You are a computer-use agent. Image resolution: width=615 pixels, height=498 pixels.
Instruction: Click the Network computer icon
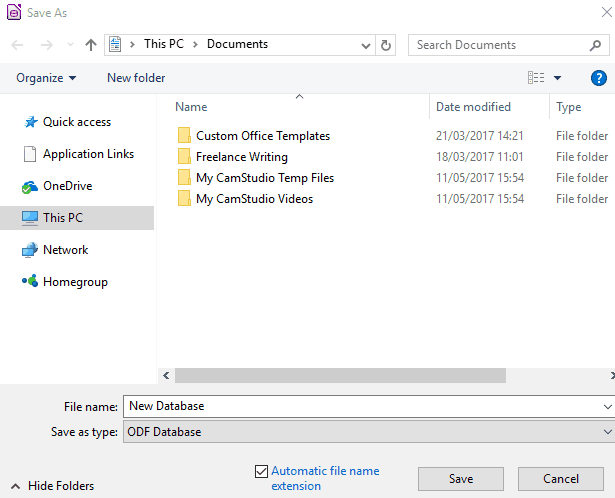[30, 250]
